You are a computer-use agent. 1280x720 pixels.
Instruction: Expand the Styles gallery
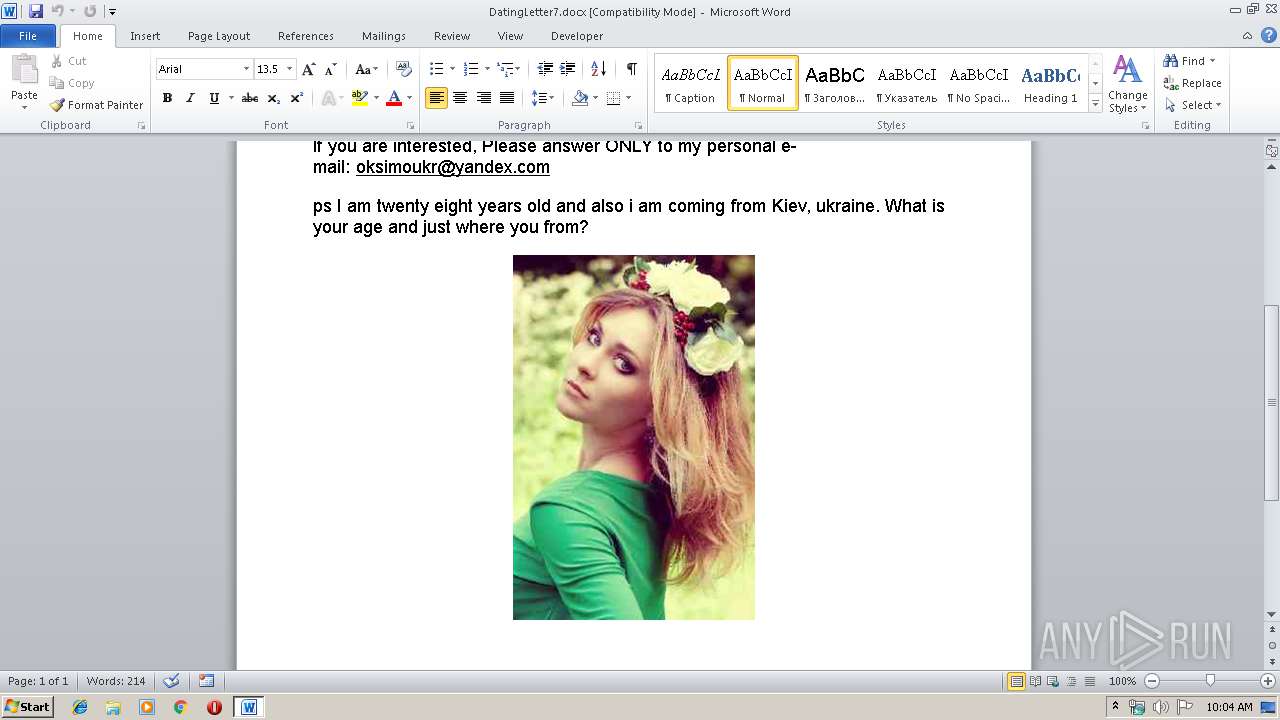1095,104
